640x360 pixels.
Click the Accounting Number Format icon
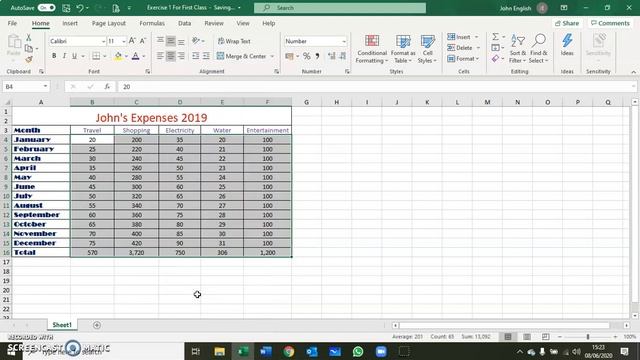(290, 56)
